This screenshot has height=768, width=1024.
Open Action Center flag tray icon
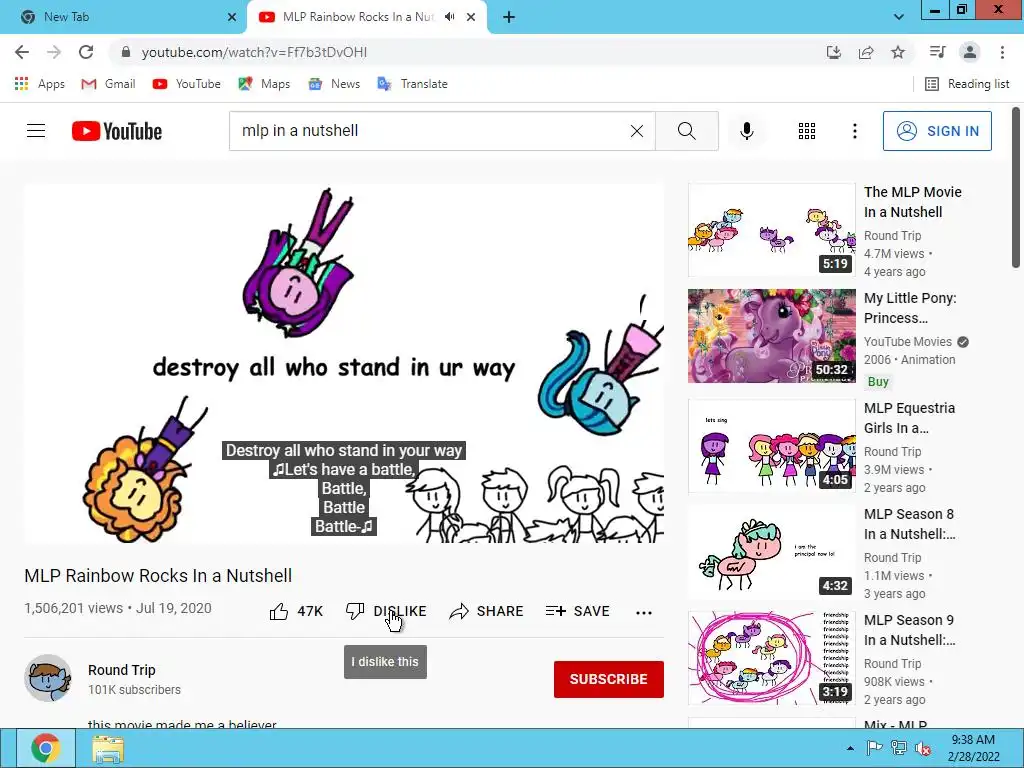click(874, 748)
